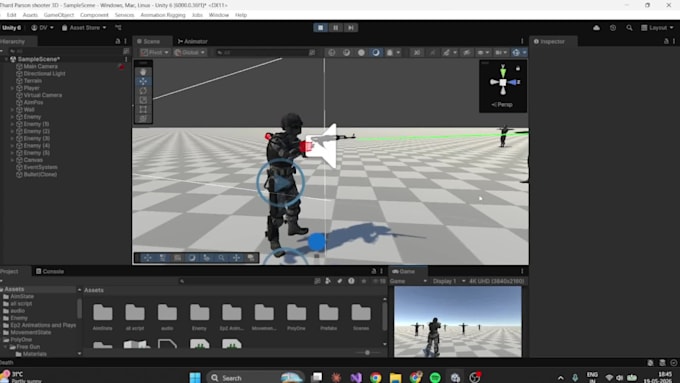Open the GameObject menu

tap(59, 15)
